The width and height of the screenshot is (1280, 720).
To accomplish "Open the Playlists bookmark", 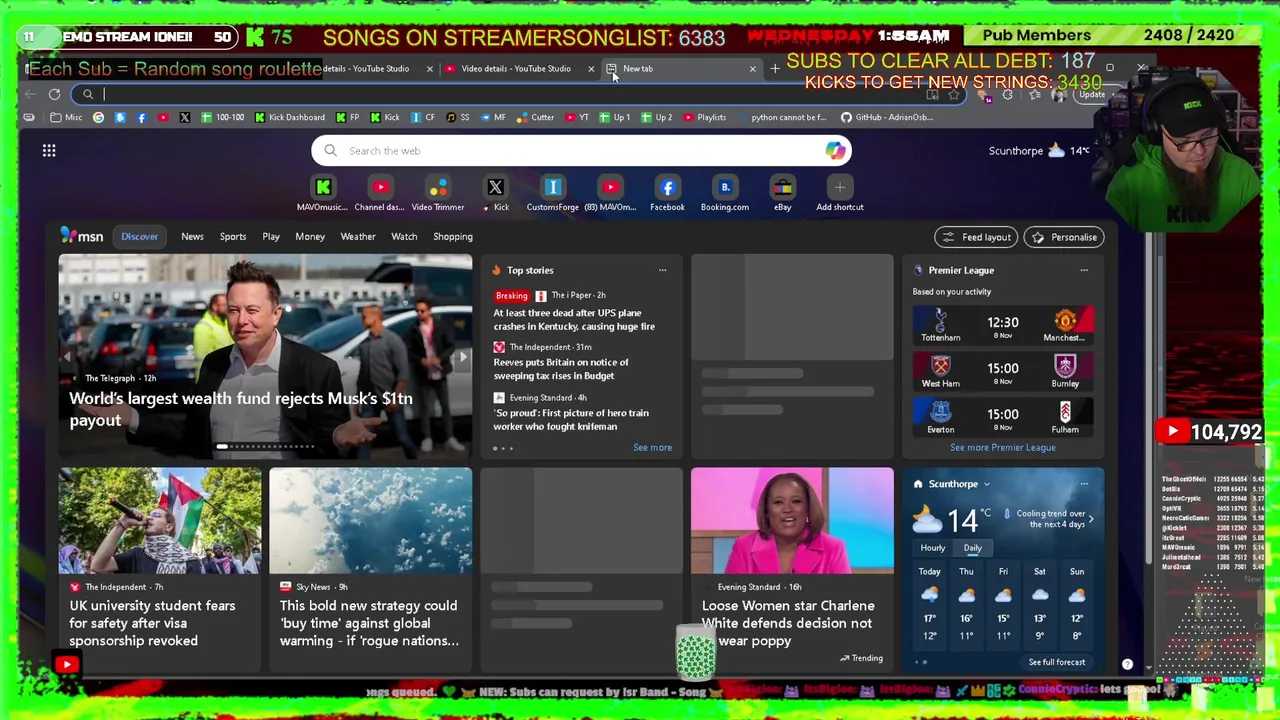I will (x=704, y=117).
